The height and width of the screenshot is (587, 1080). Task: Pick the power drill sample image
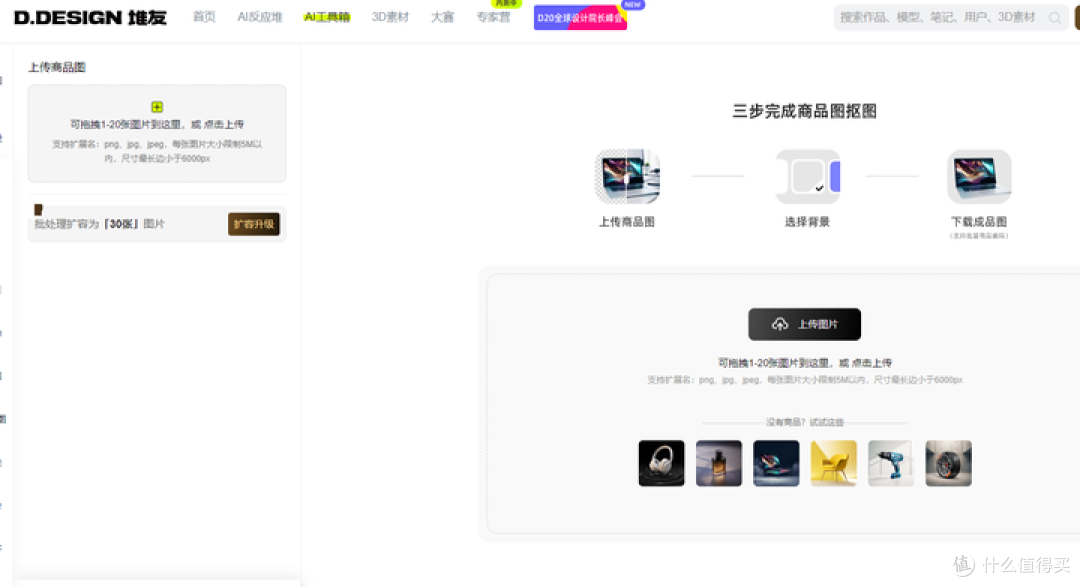[891, 463]
